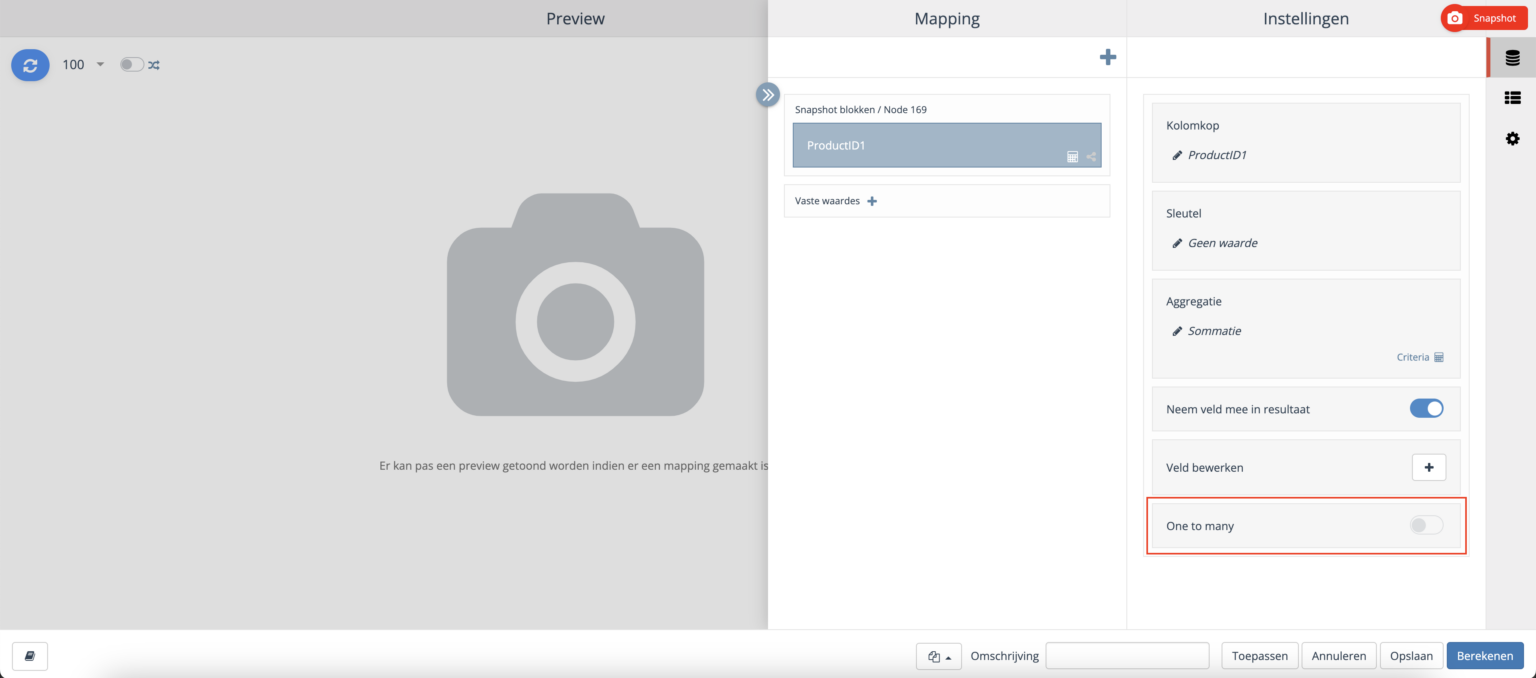The height and width of the screenshot is (678, 1536).
Task: Click the red Snapshot button
Action: (1484, 18)
